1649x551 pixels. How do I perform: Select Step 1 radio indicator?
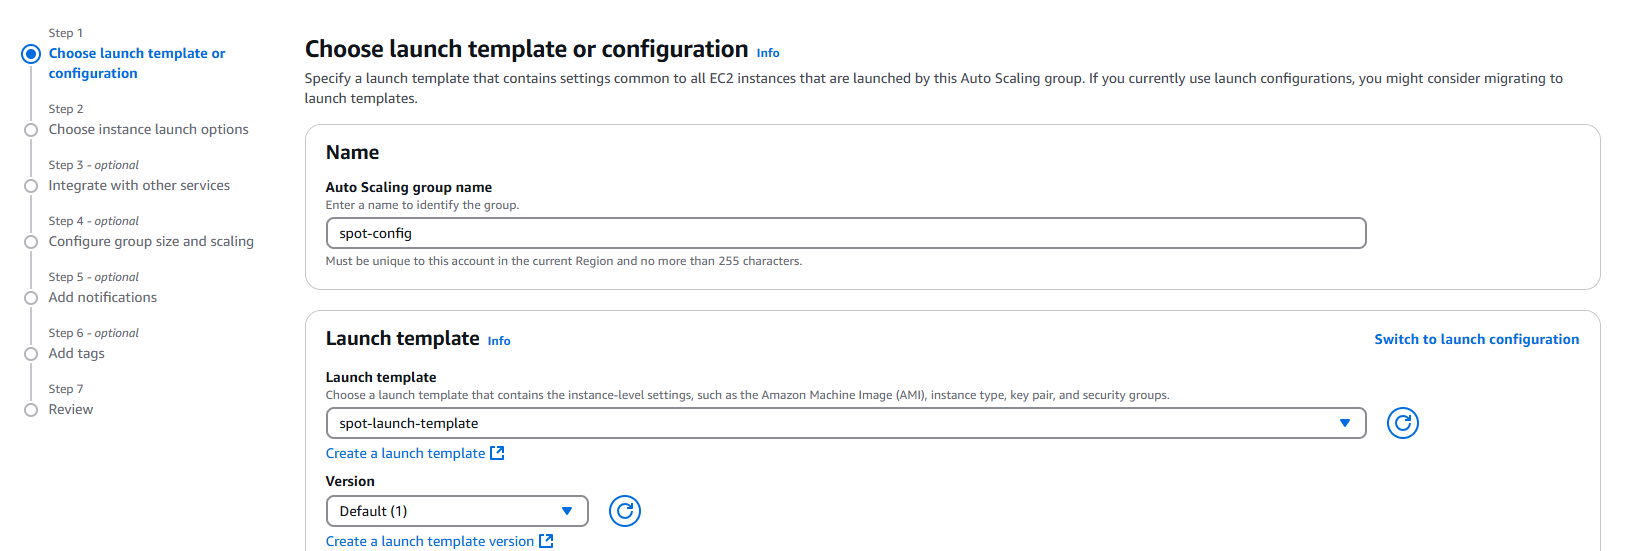pos(31,54)
